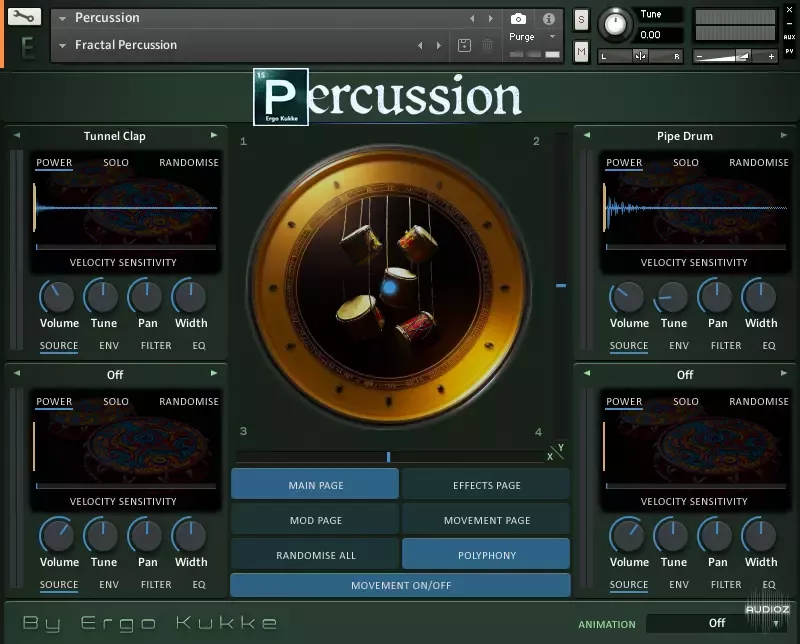Viewport: 800px width, 644px height.
Task: Click the volume minus icon
Action: coord(699,57)
